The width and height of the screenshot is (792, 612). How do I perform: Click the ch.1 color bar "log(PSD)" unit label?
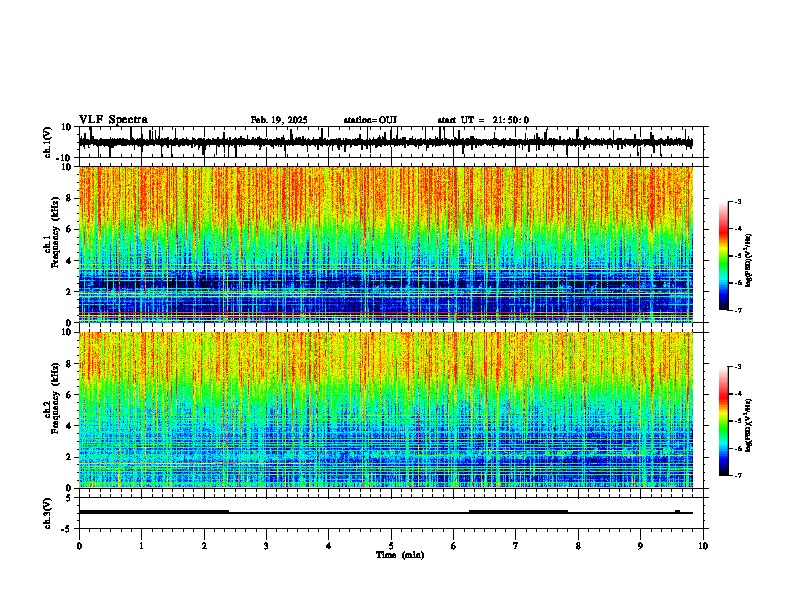(749, 261)
